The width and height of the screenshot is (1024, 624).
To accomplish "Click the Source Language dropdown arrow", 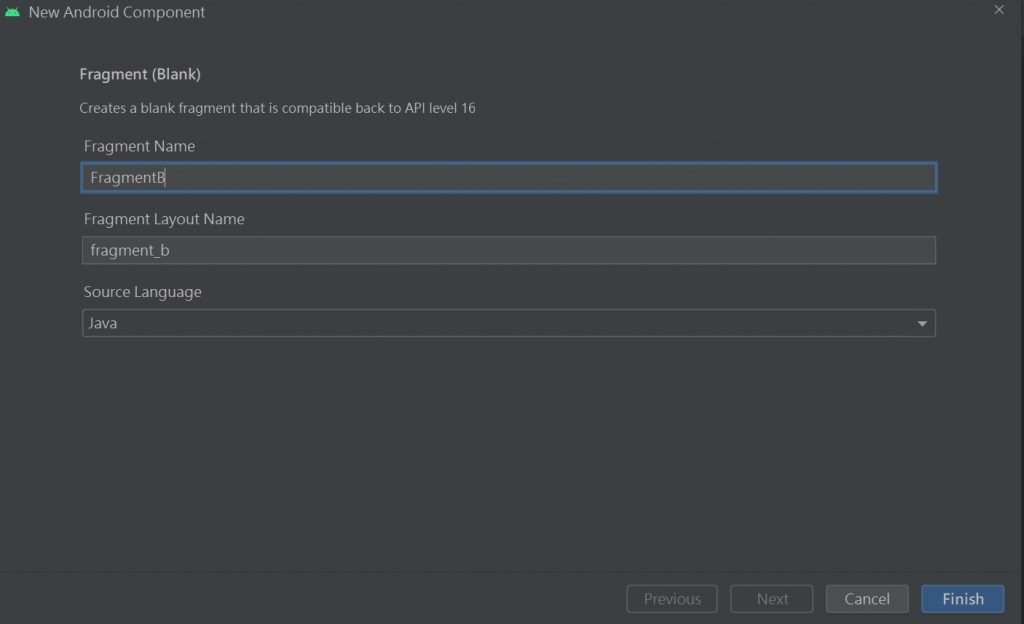I will pos(922,324).
